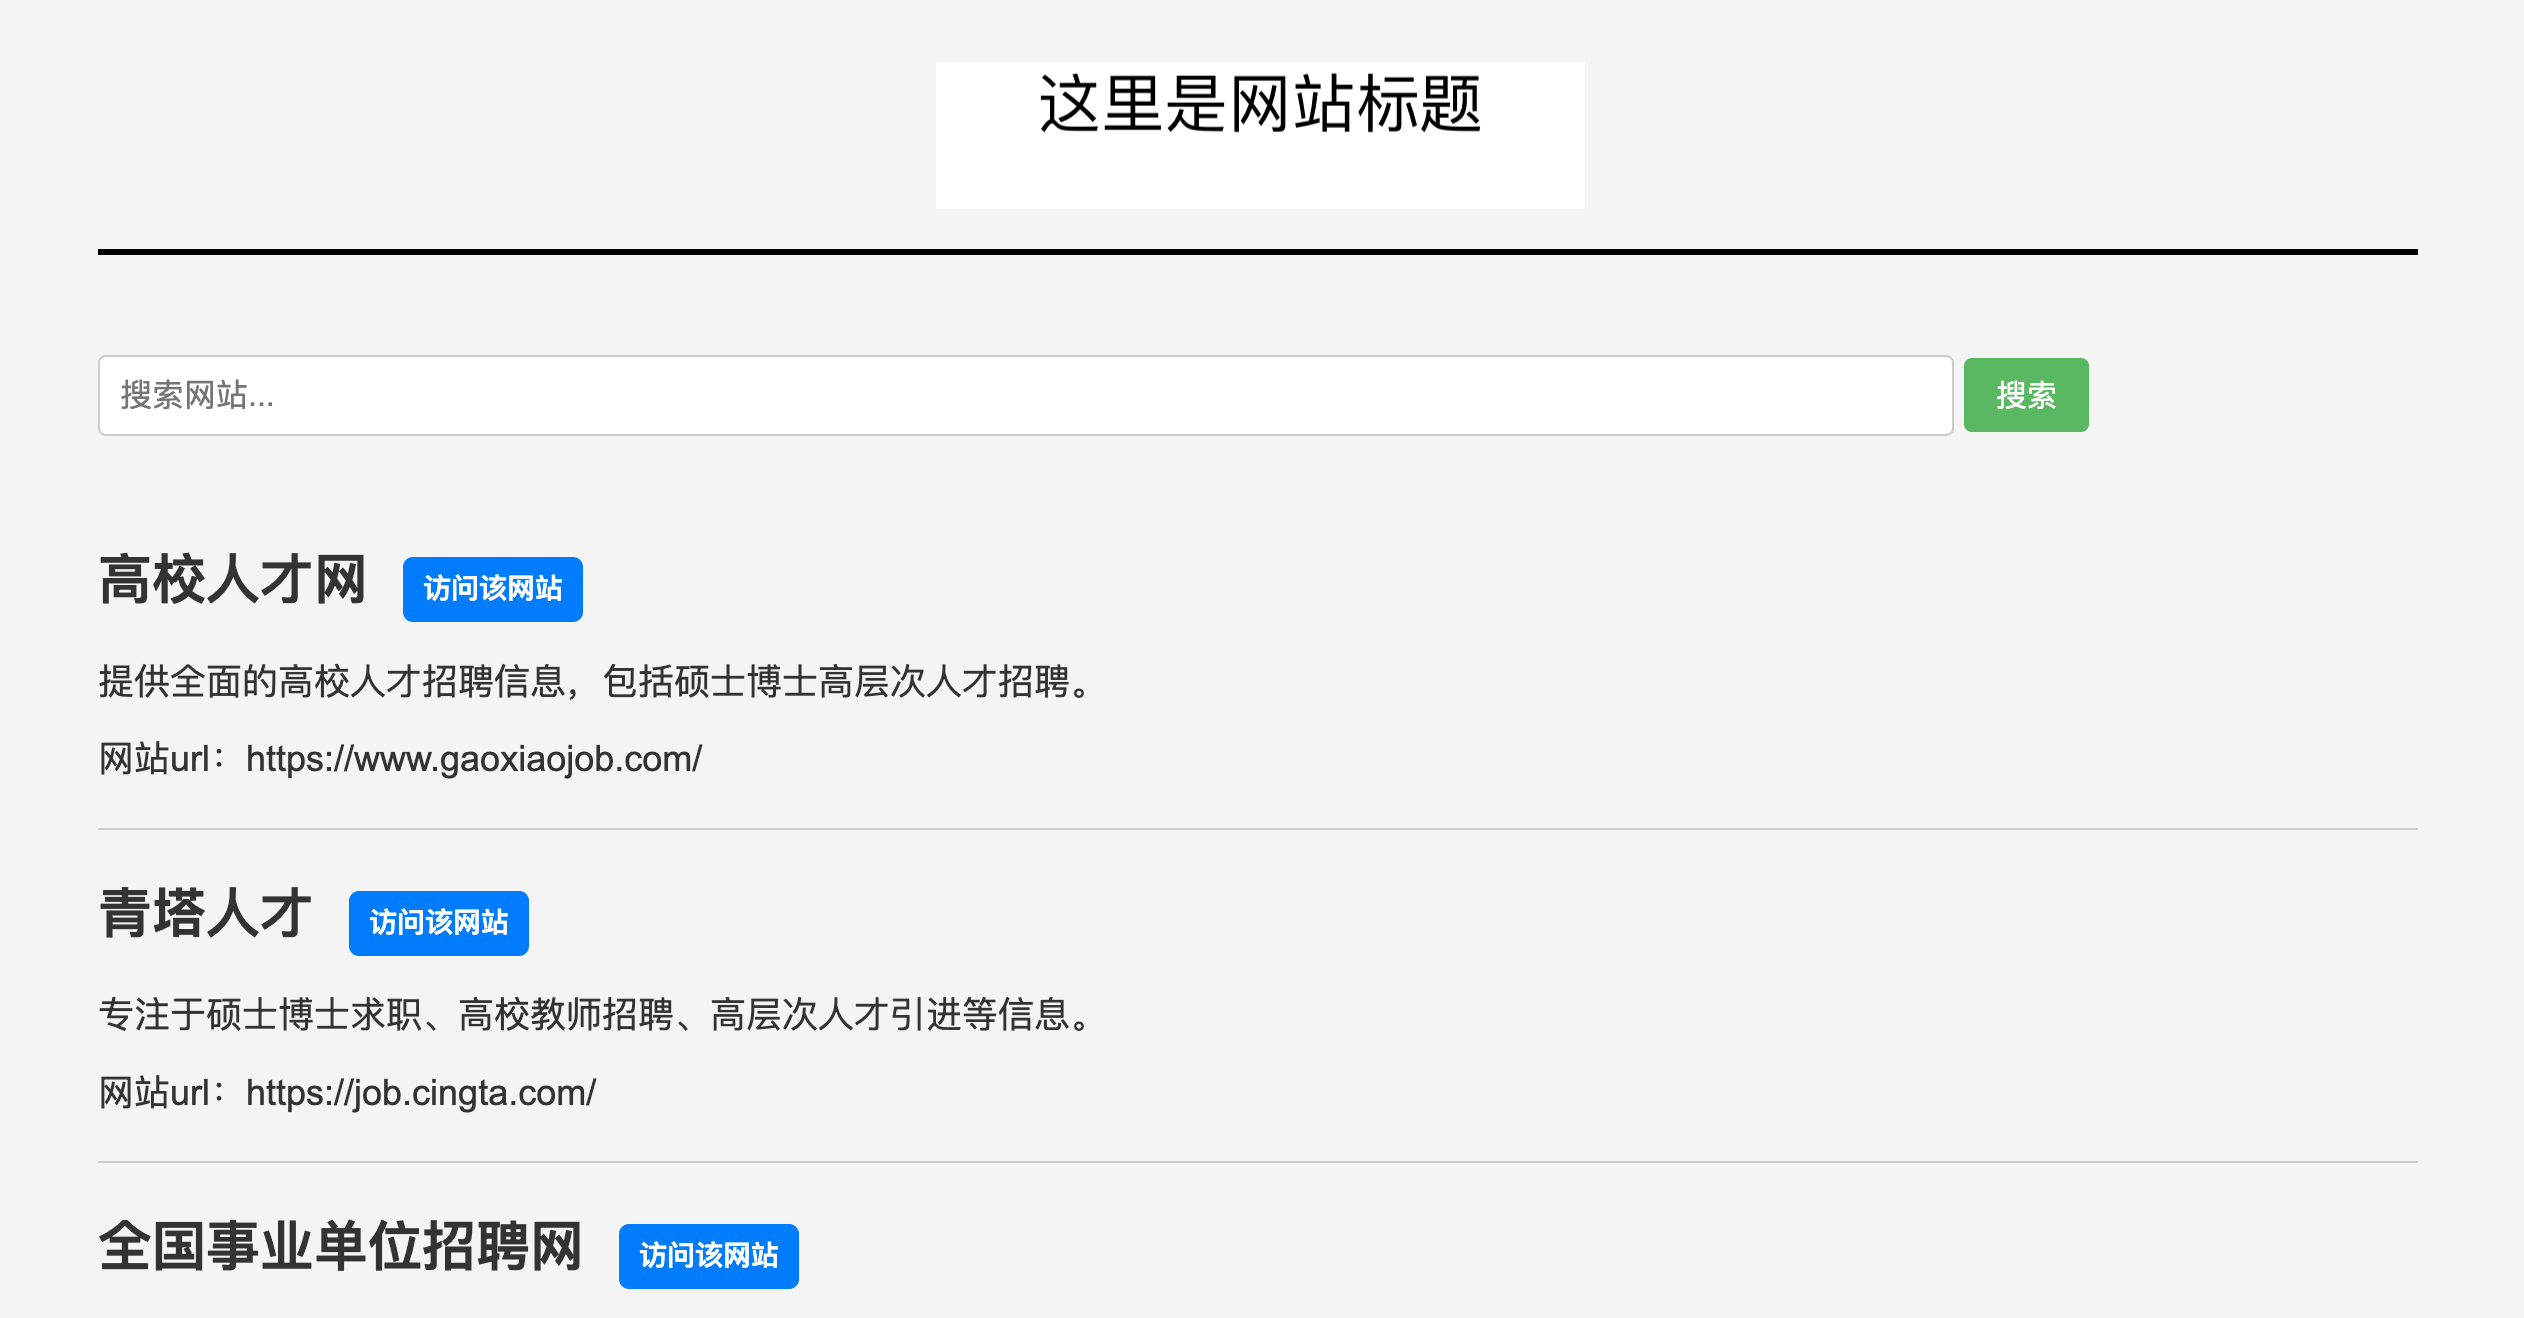Click the 全国事业单位招聘网 heading
This screenshot has height=1318, width=2524.
[x=340, y=1247]
